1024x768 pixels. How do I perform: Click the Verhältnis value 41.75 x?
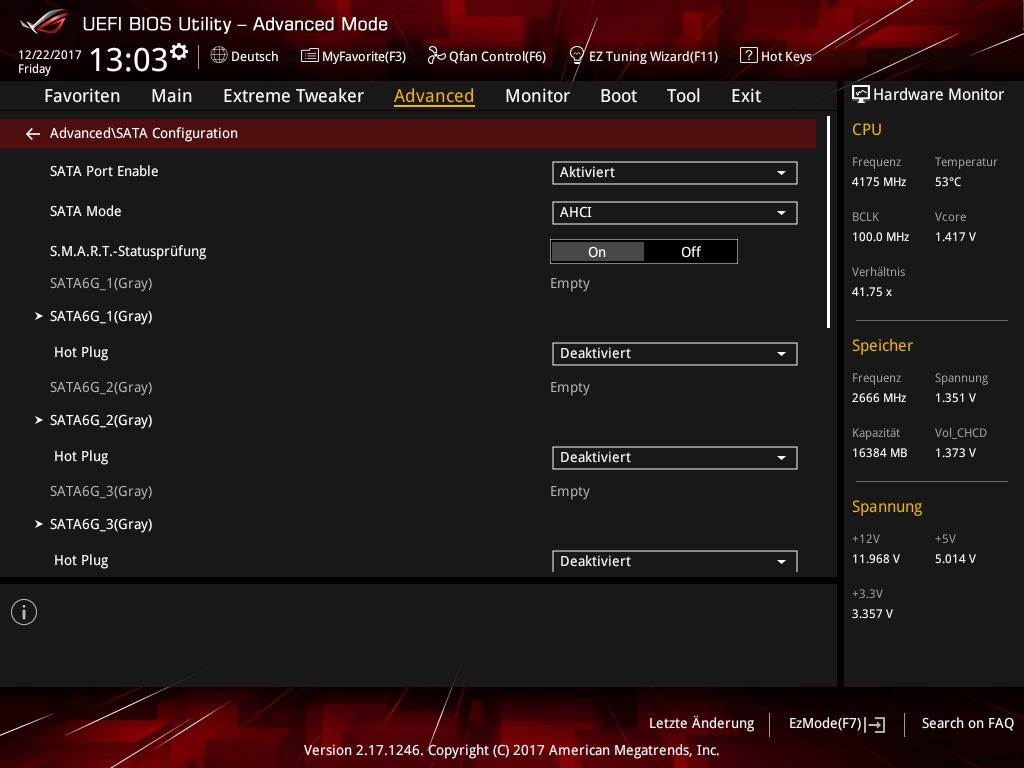(x=872, y=292)
